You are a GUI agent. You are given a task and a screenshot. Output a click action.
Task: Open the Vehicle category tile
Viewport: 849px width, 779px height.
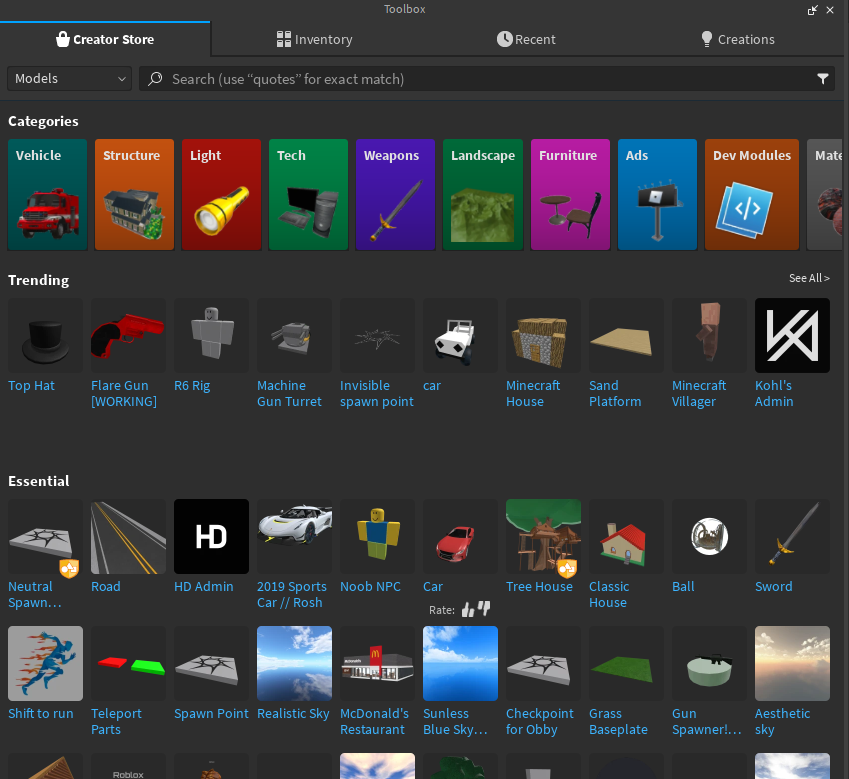click(x=48, y=195)
